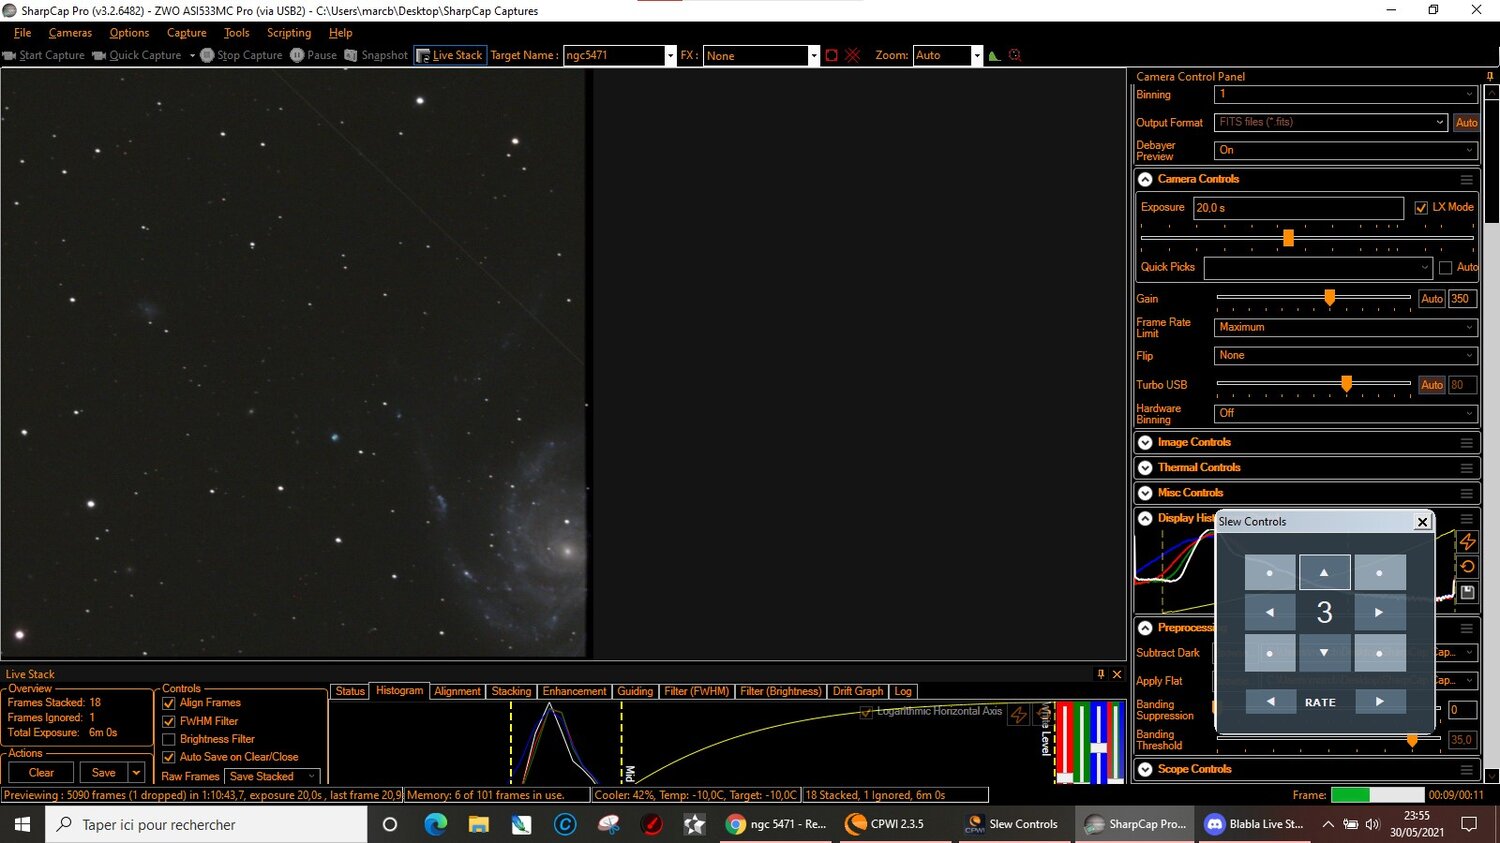Open the Flip dropdown
Viewport: 1500px width, 843px height.
click(x=1345, y=355)
